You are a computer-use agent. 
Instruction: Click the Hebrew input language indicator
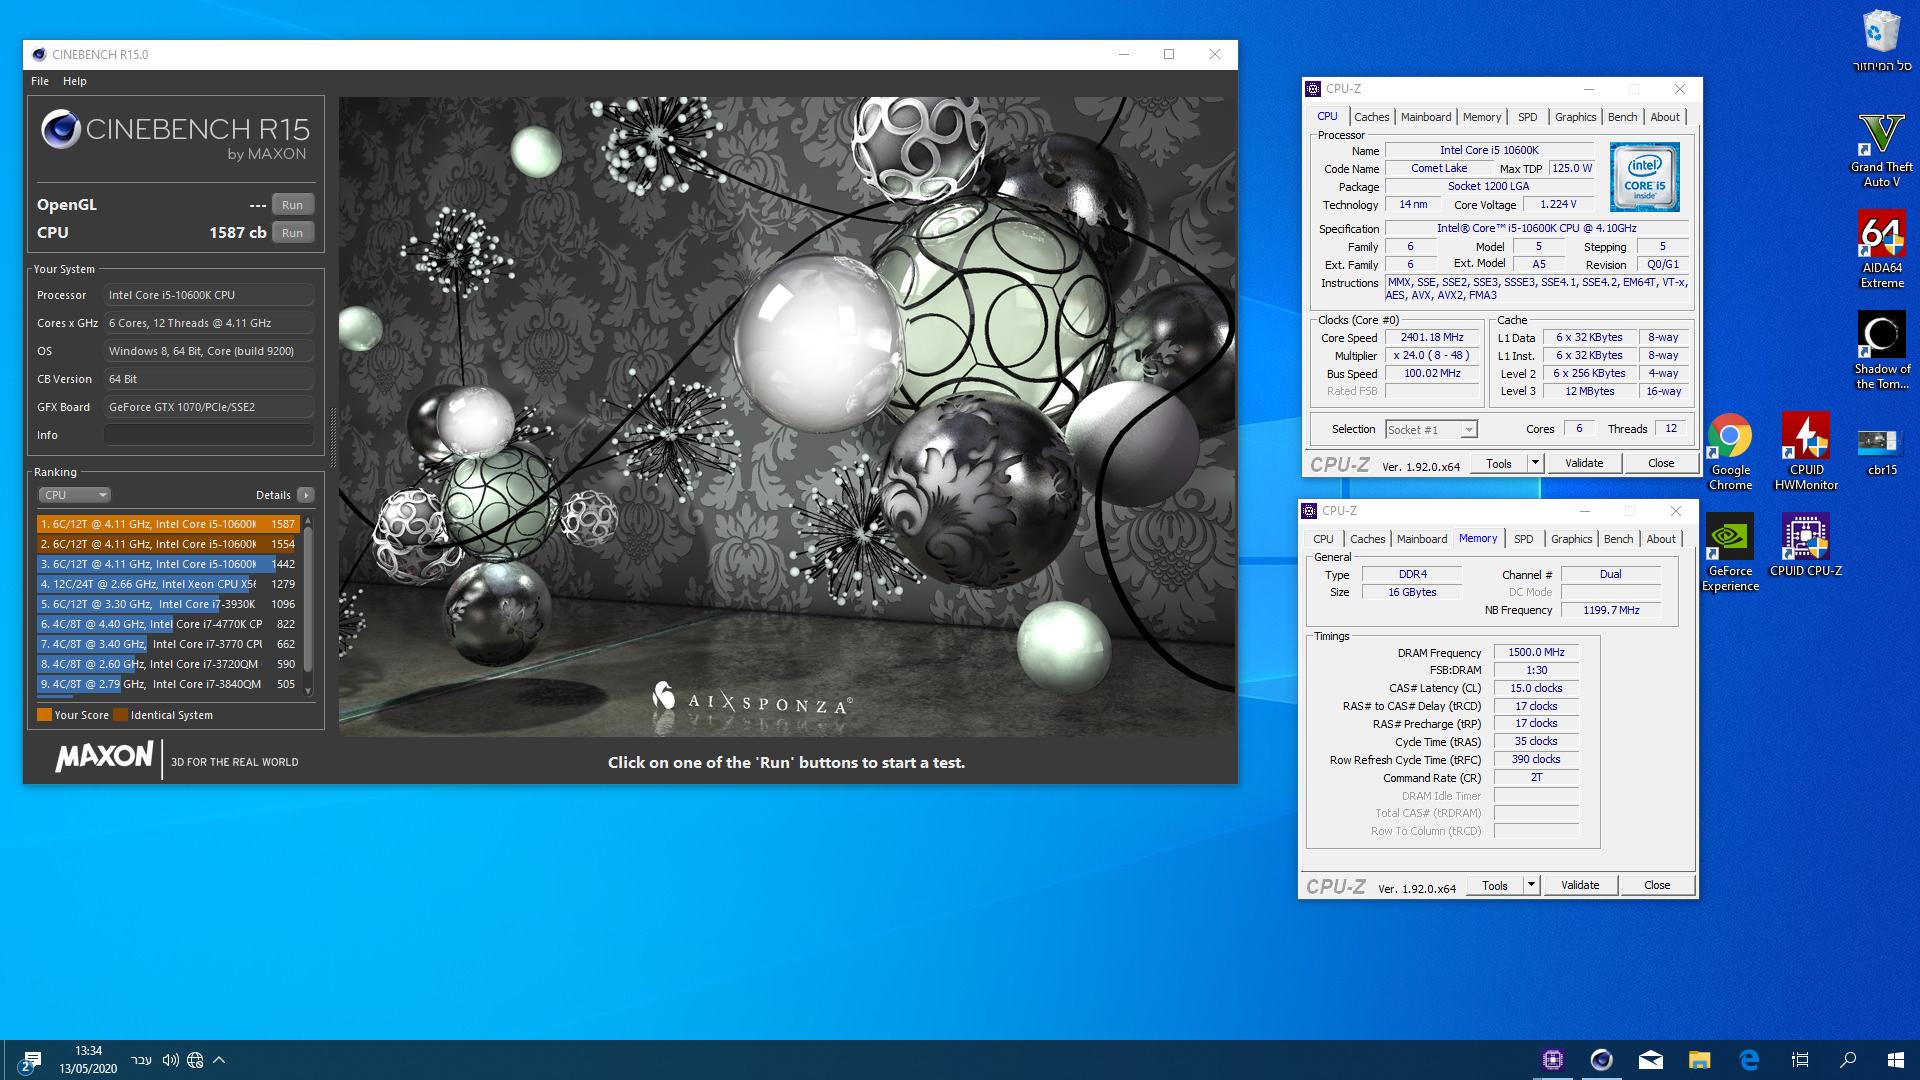[x=142, y=1060]
